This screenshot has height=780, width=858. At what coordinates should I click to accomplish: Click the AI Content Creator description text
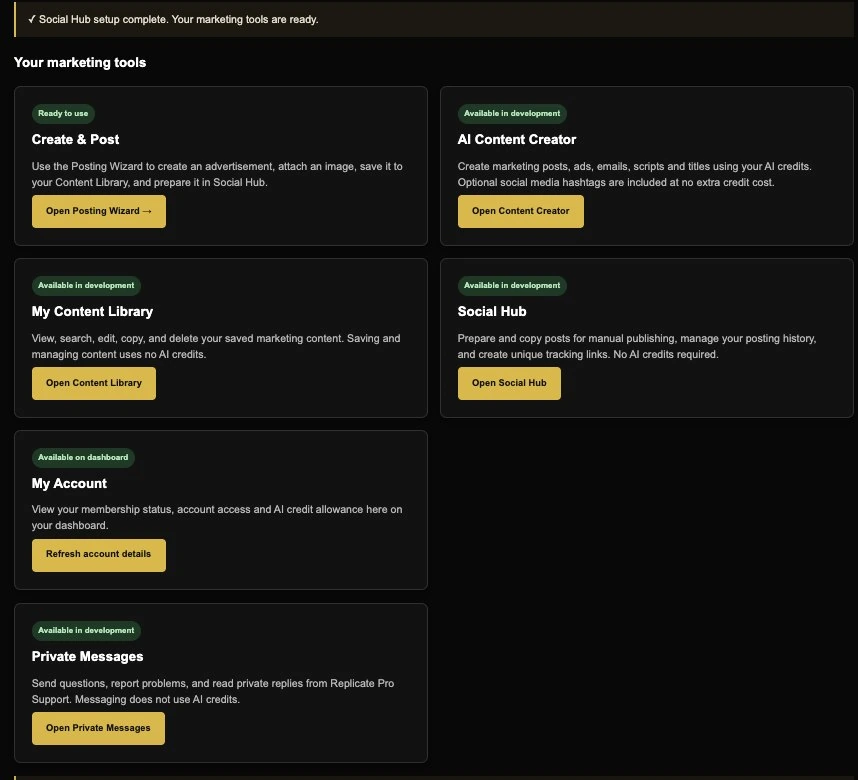tap(635, 174)
